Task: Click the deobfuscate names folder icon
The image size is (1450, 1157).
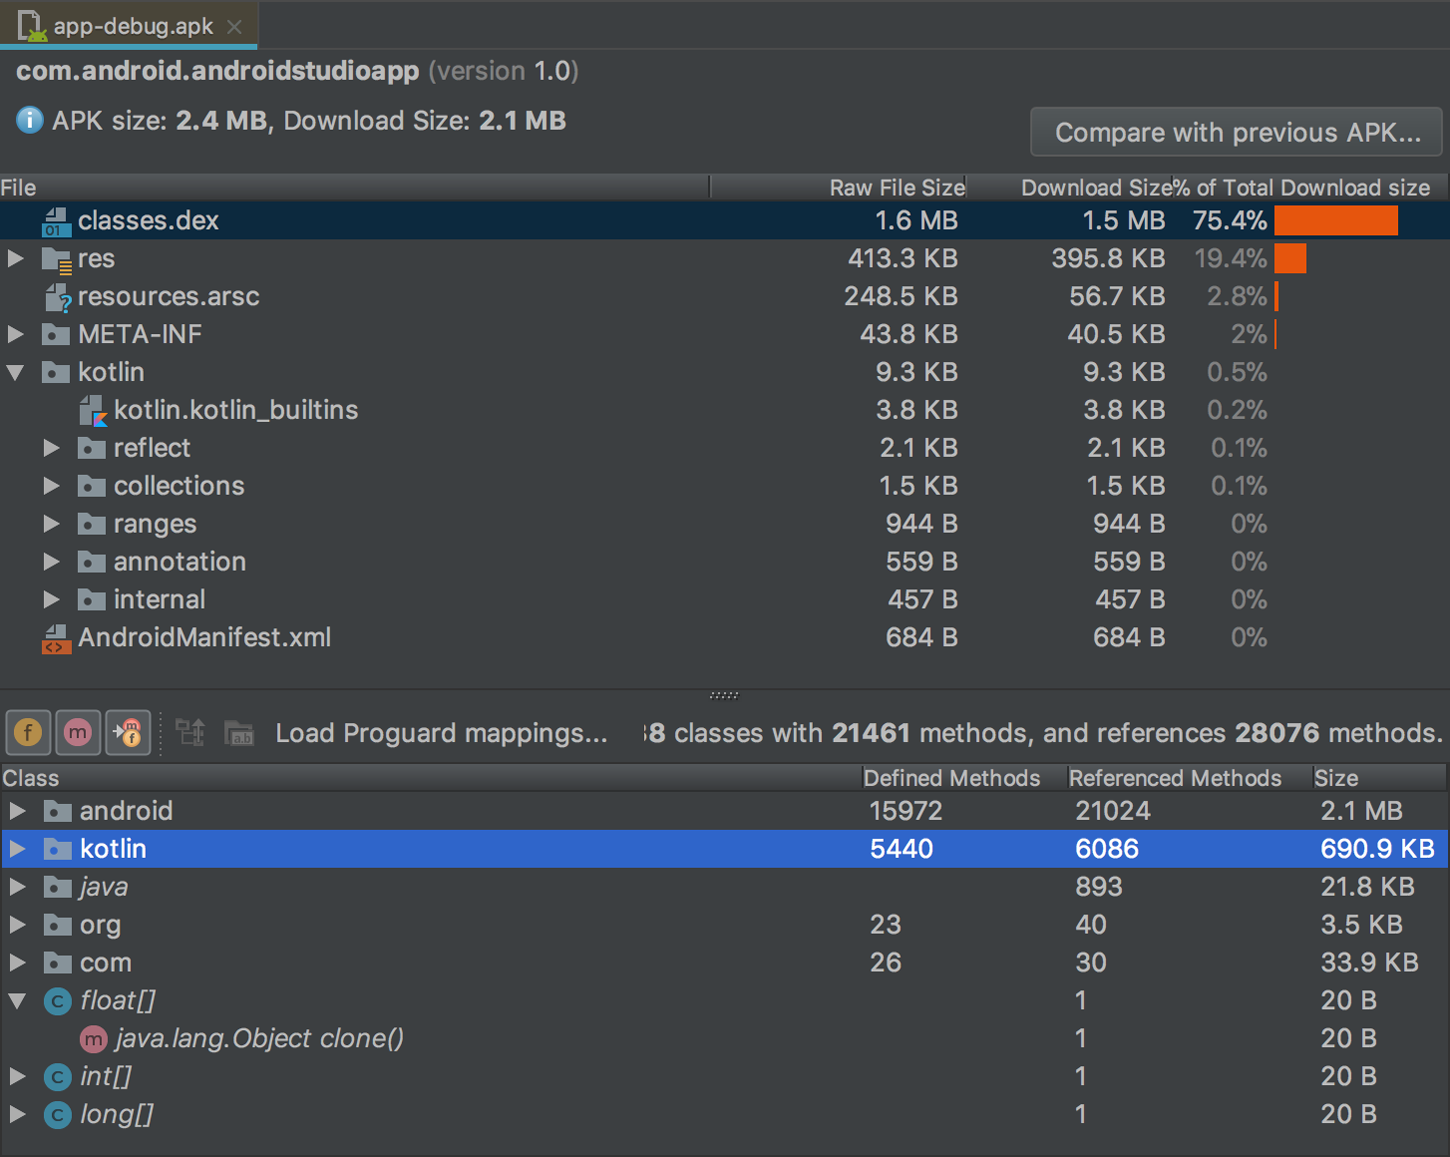Action: [x=239, y=733]
